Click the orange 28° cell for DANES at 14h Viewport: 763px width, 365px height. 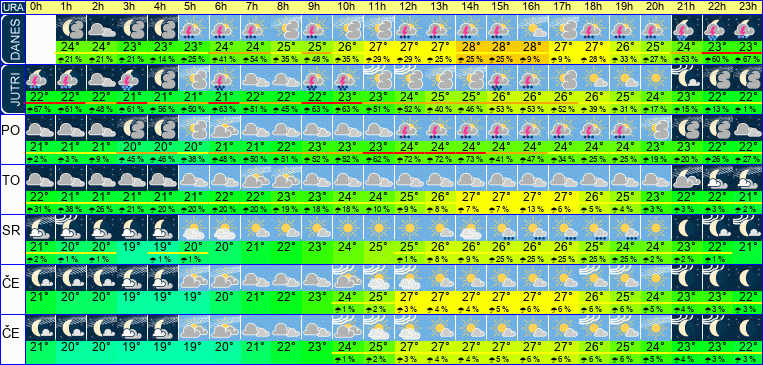pyautogui.click(x=470, y=48)
